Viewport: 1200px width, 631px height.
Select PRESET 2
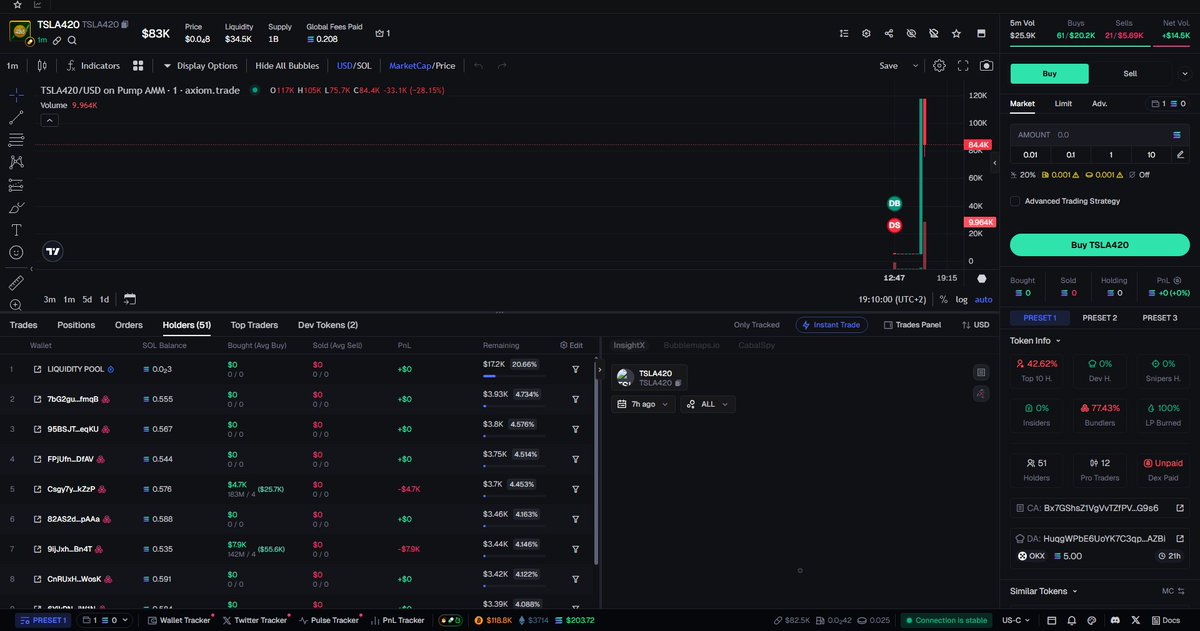[1099, 318]
